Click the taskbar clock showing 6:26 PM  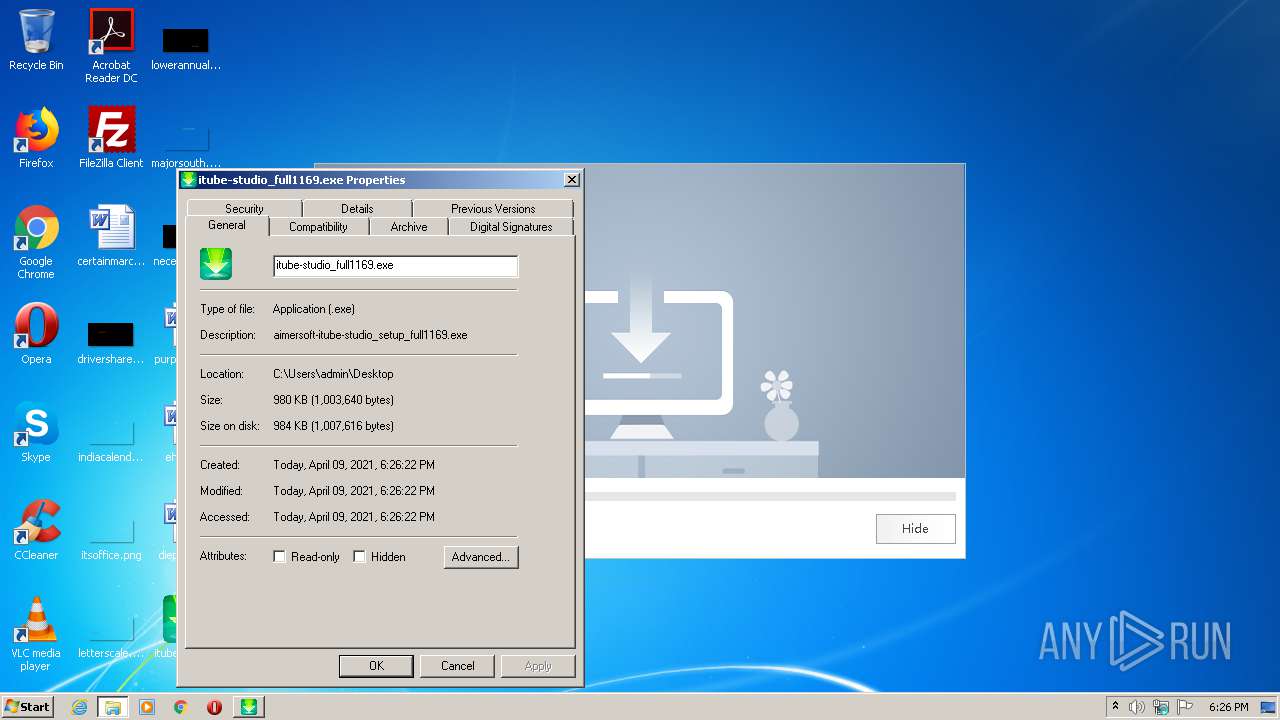pos(1228,707)
